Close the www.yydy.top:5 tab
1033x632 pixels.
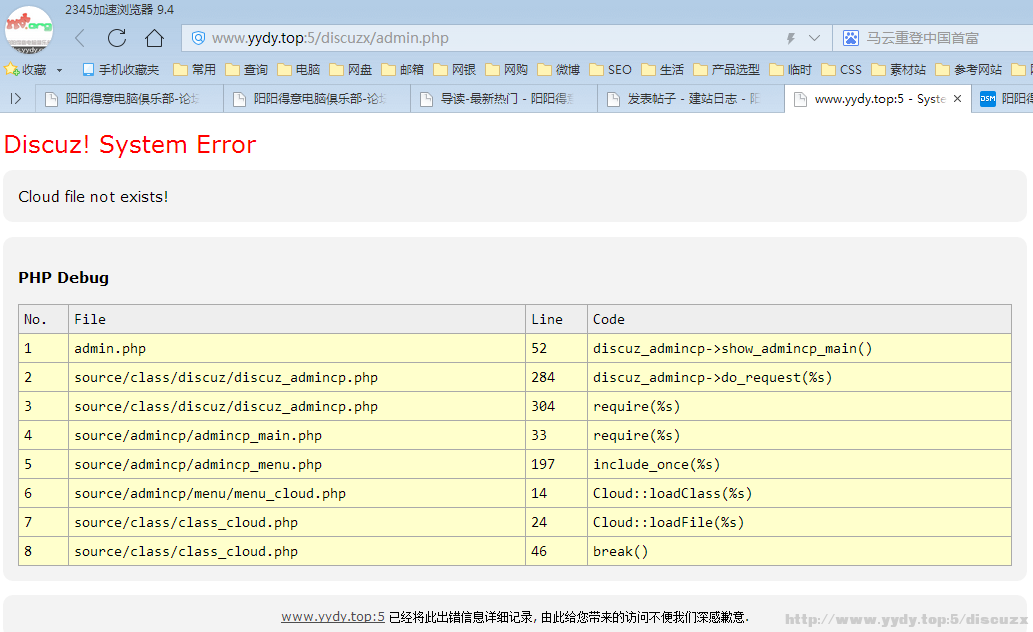click(957, 99)
